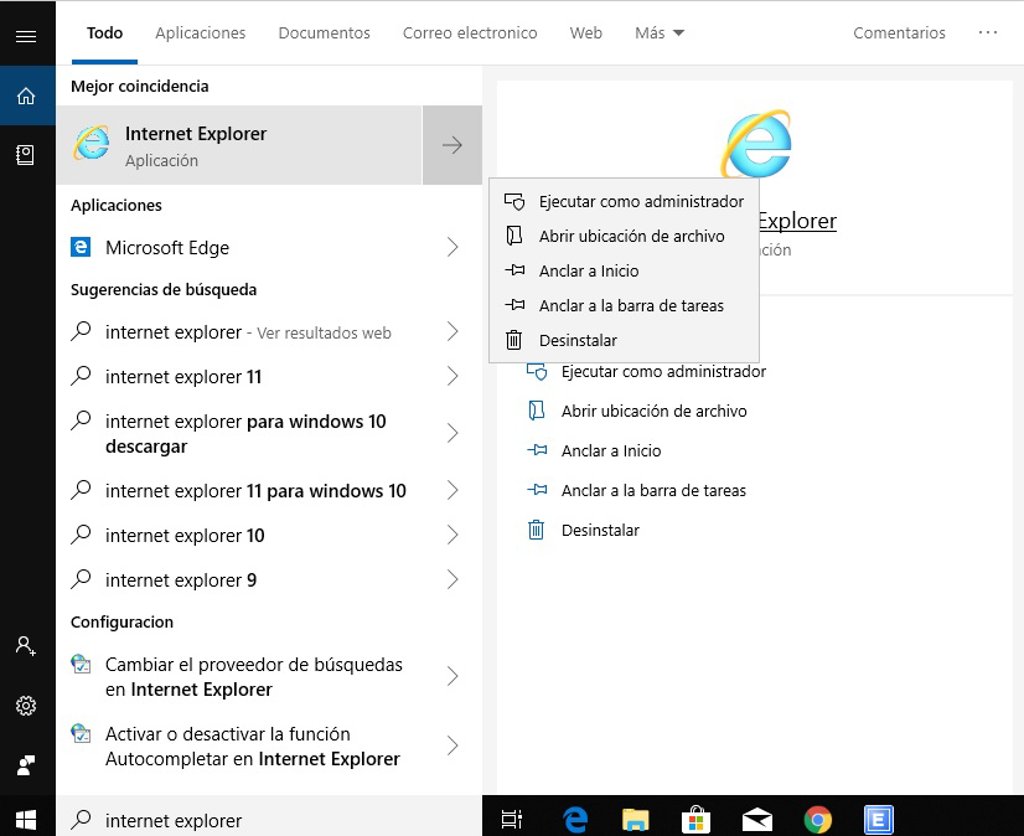The width and height of the screenshot is (1024, 836).
Task: Click 'Anclar a Inicio' in the preview pane
Action: click(611, 451)
